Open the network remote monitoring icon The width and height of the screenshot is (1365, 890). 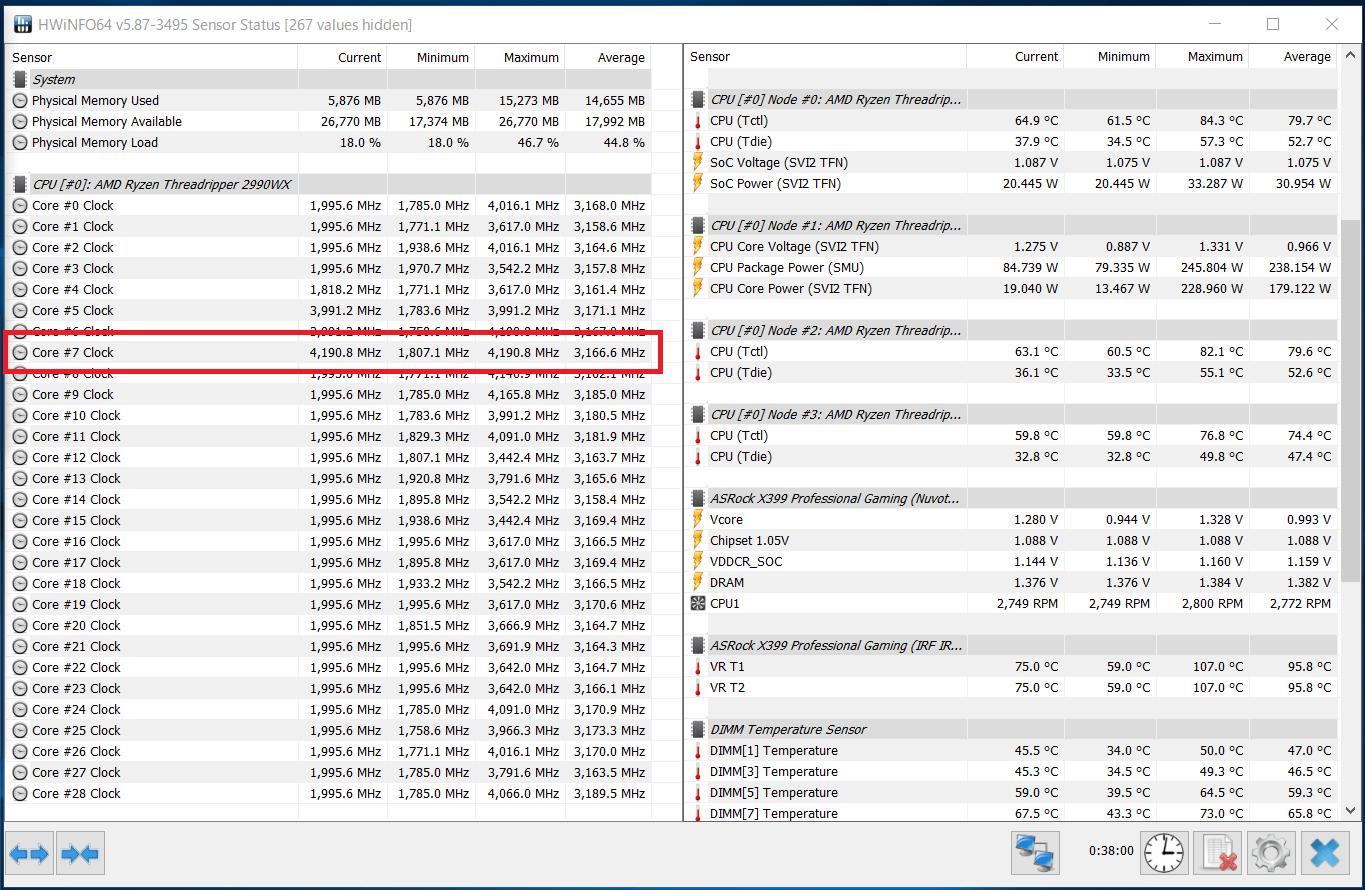point(1036,853)
